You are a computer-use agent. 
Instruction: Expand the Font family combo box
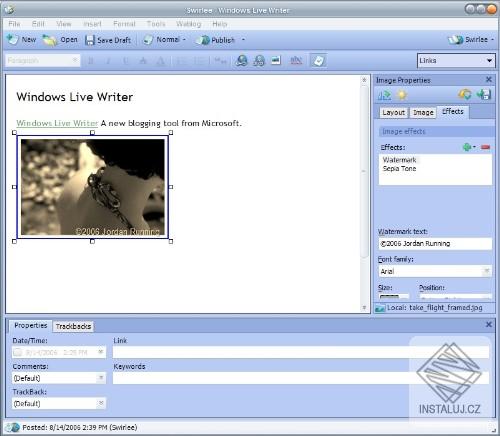tap(435, 271)
